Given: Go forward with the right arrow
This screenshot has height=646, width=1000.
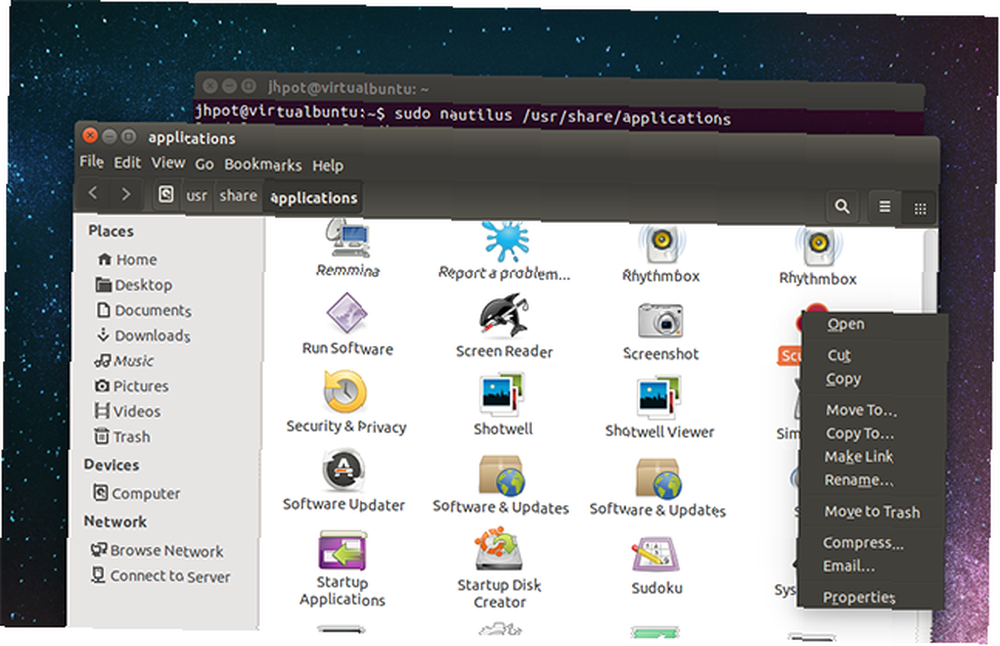Looking at the screenshot, I should point(126,193).
